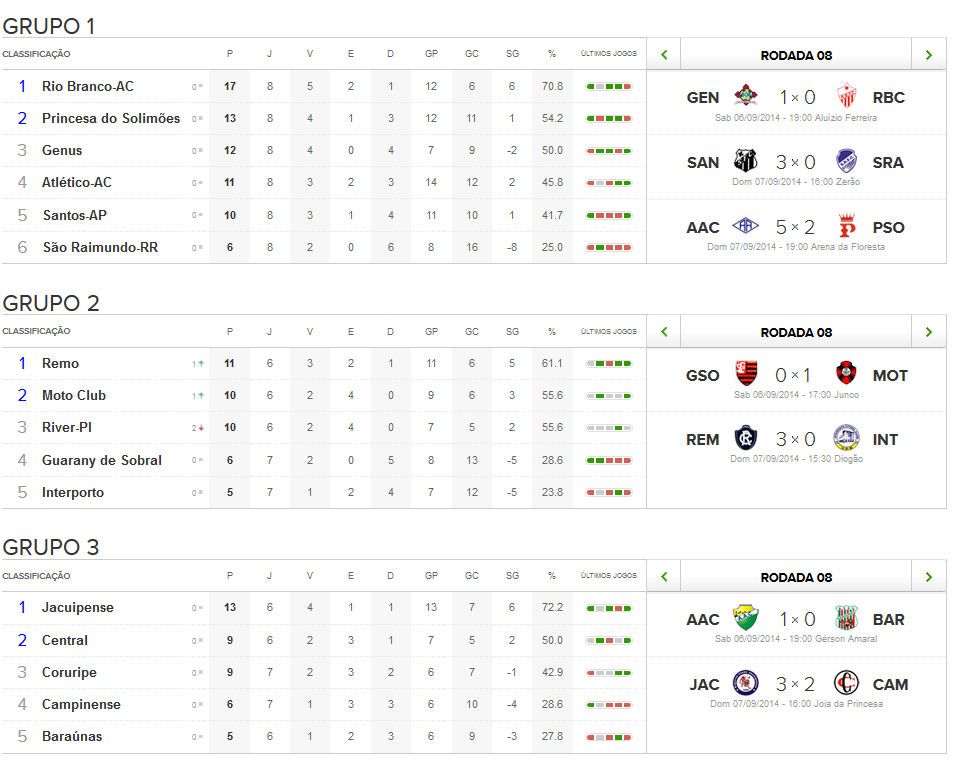953x766 pixels.
Task: Click the Santos-AP crest beside SAN
Action: tap(747, 162)
